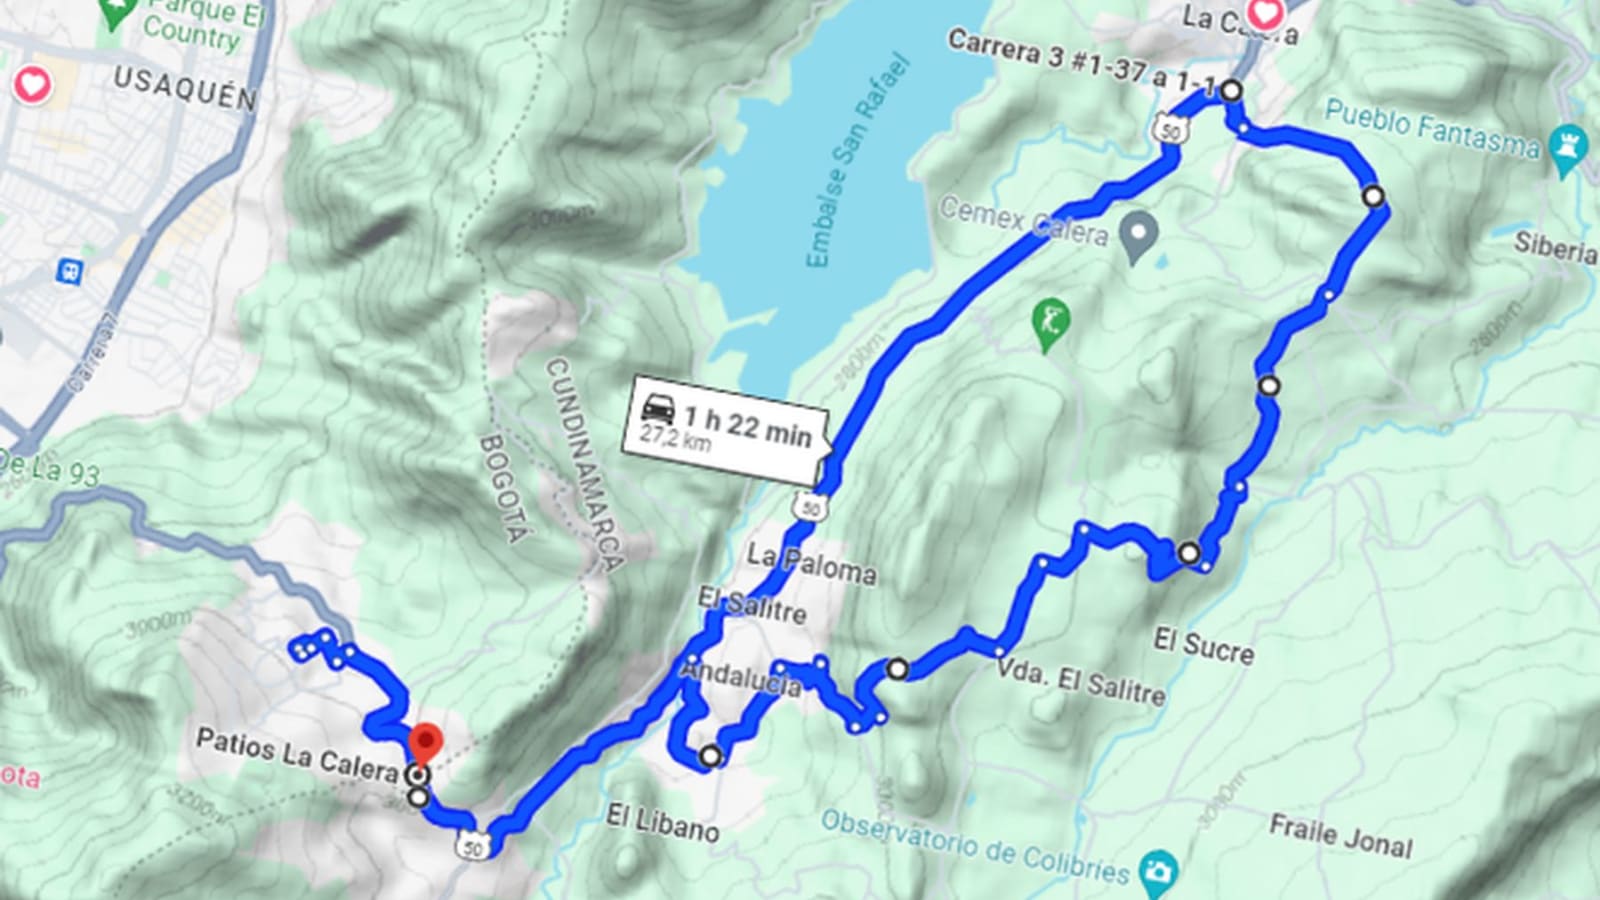Screen dimensions: 1600x900
Task: Click the Cemex Calera gray location pin
Action: point(1137,236)
